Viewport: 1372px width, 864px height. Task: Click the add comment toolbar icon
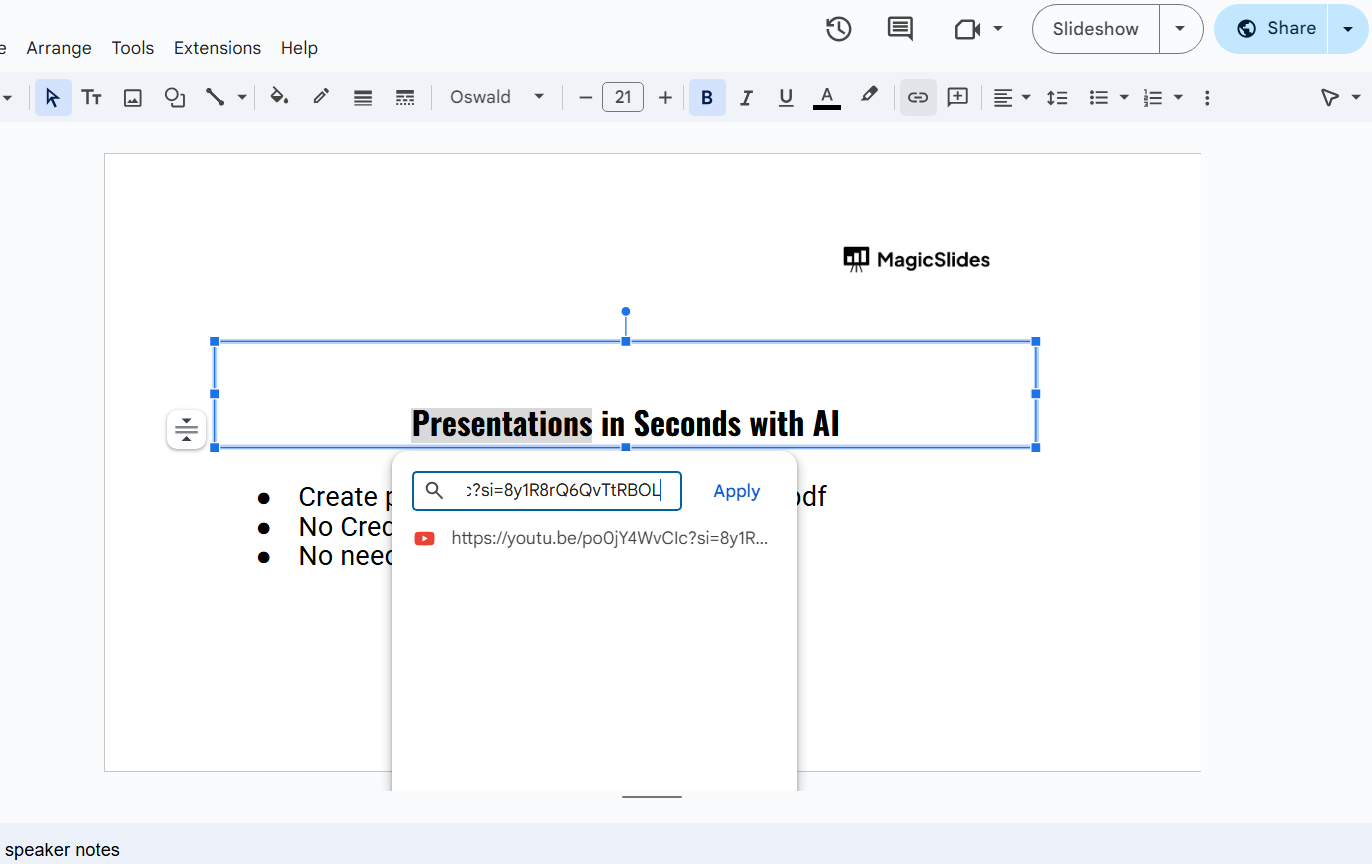(x=958, y=97)
